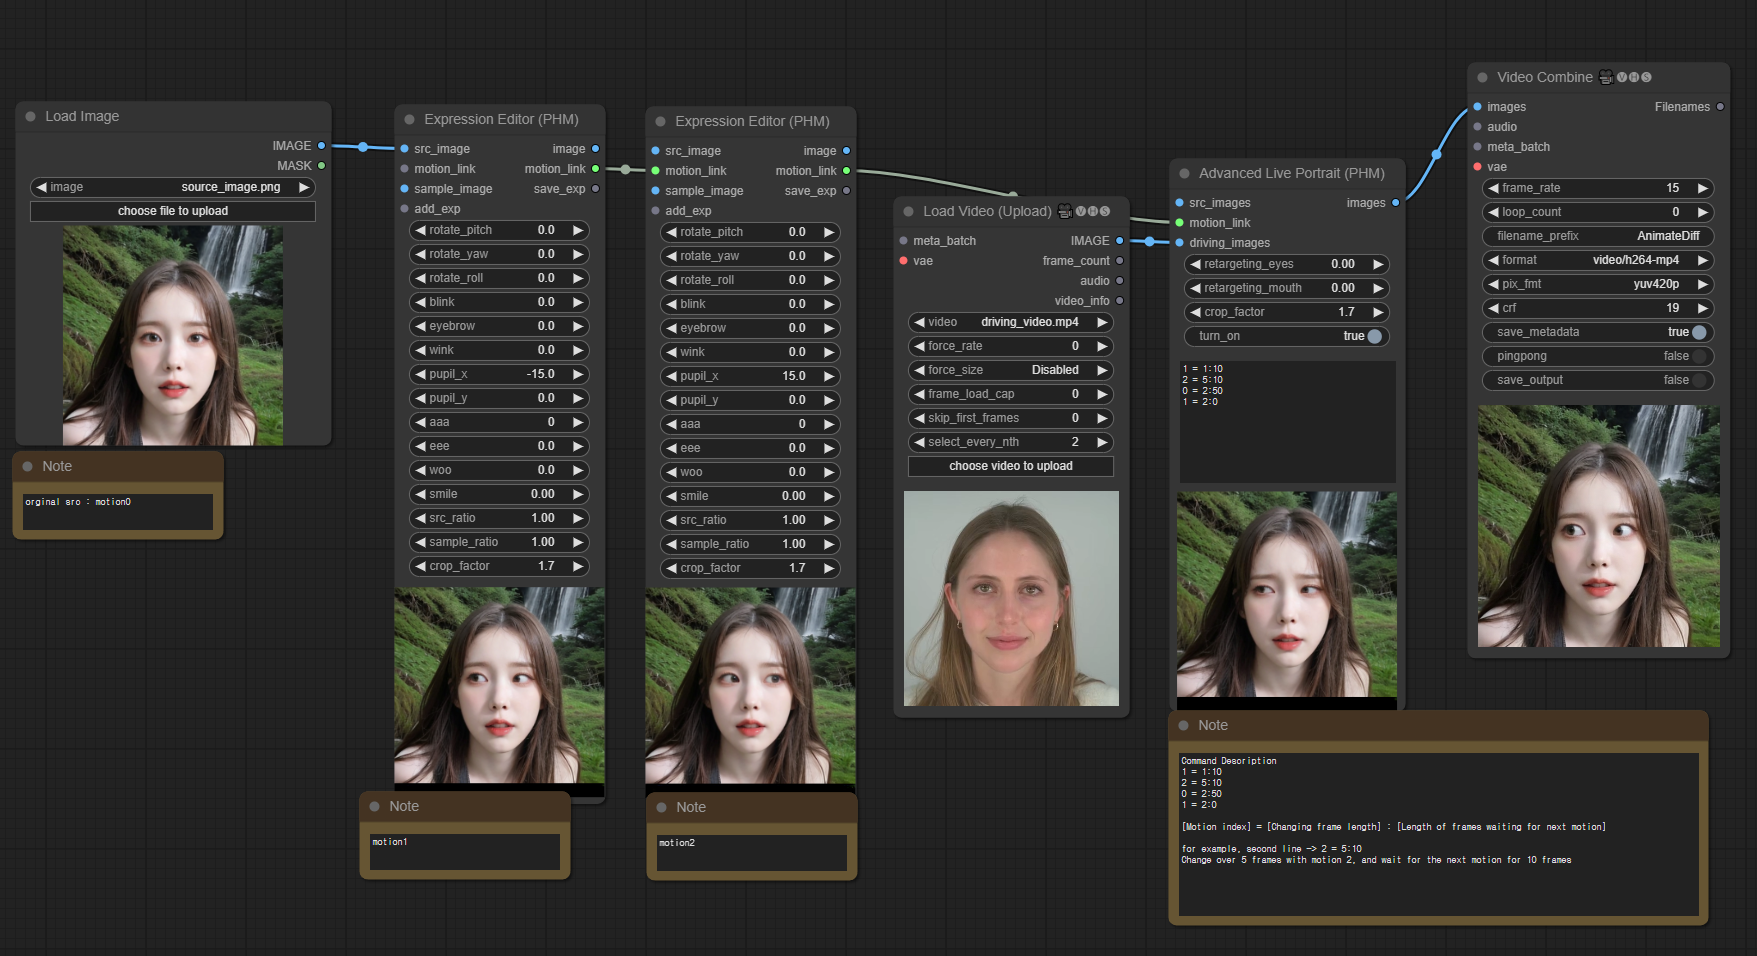The width and height of the screenshot is (1757, 956).
Task: Toggle the turn_on switch off
Action: (1374, 336)
